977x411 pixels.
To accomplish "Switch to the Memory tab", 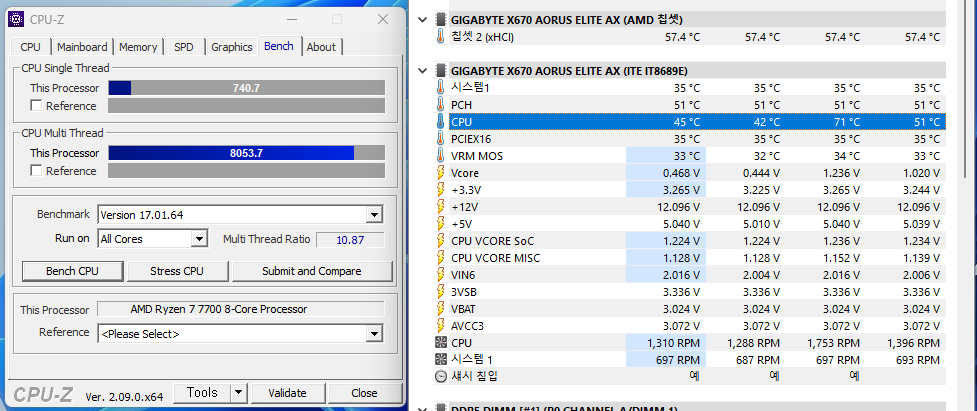I will click(x=138, y=47).
